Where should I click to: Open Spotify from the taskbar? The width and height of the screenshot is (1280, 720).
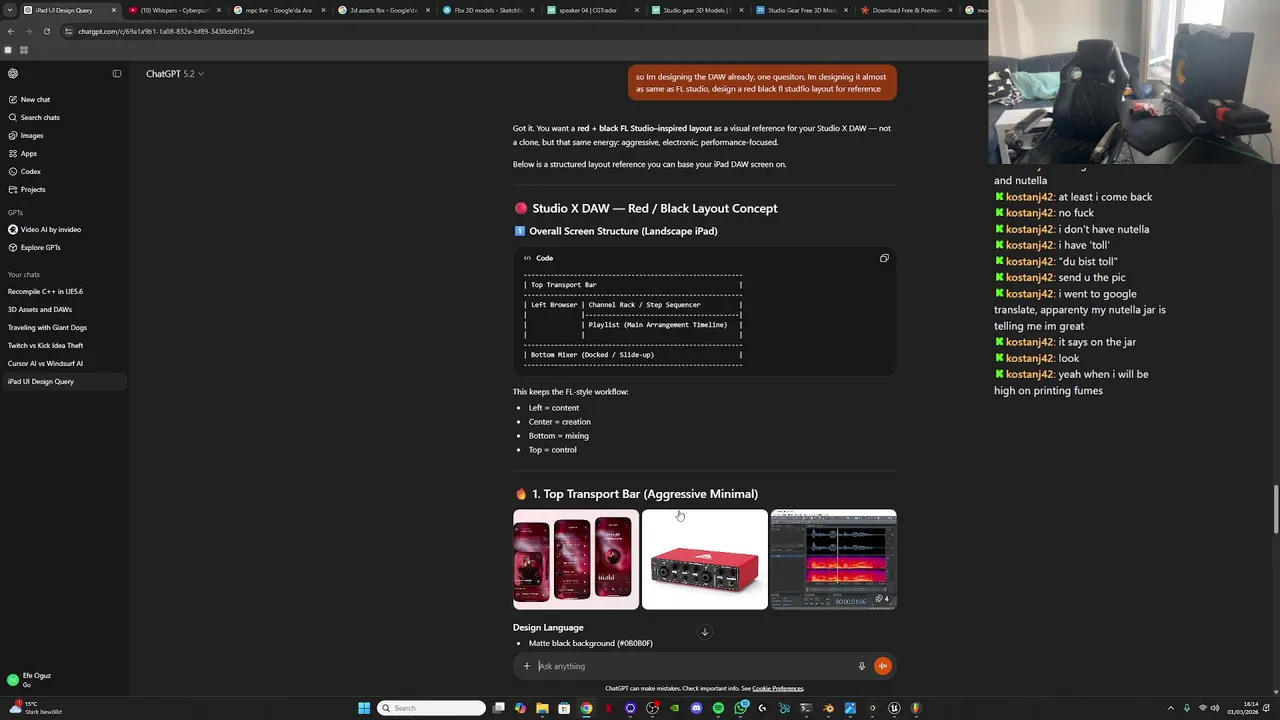point(718,708)
